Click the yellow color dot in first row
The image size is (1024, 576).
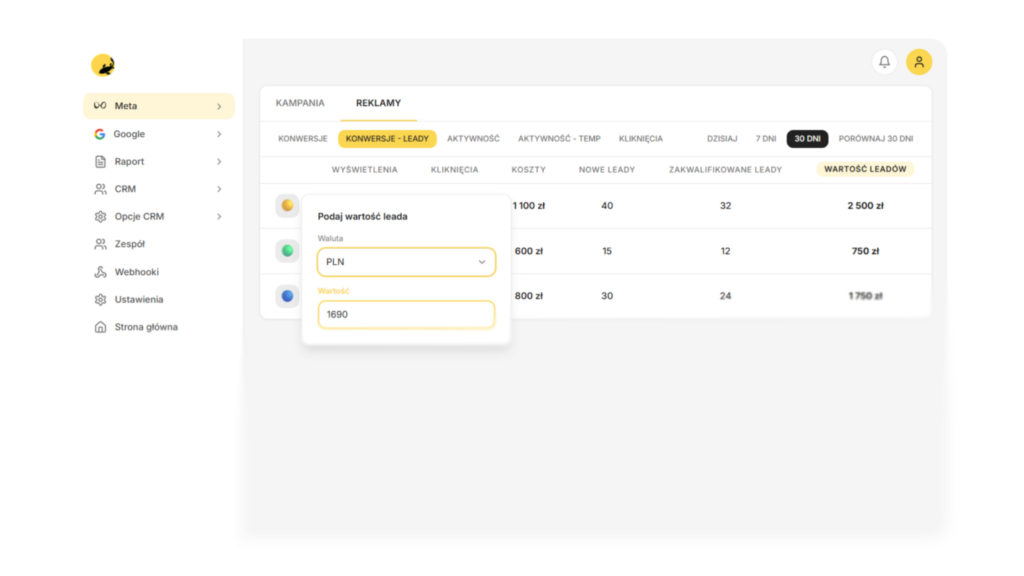[x=287, y=206]
